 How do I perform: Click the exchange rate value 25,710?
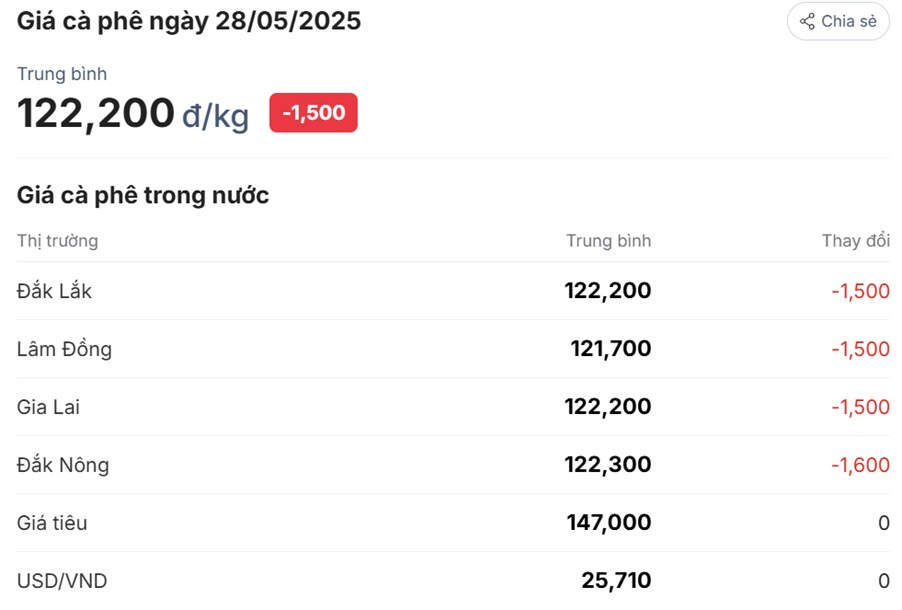click(x=616, y=581)
